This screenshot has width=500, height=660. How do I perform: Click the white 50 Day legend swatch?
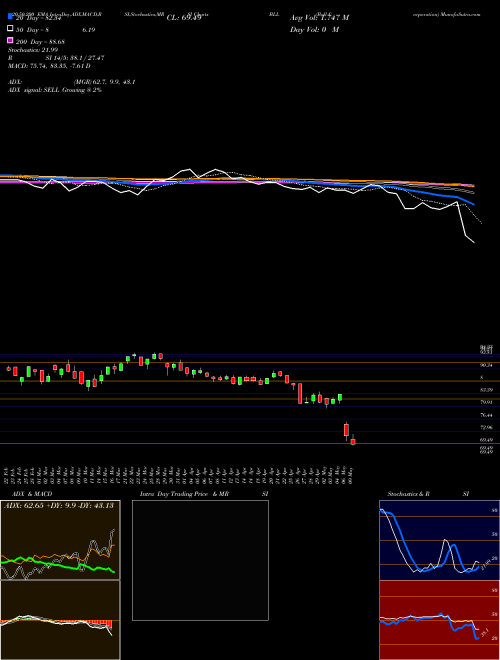(10, 29)
